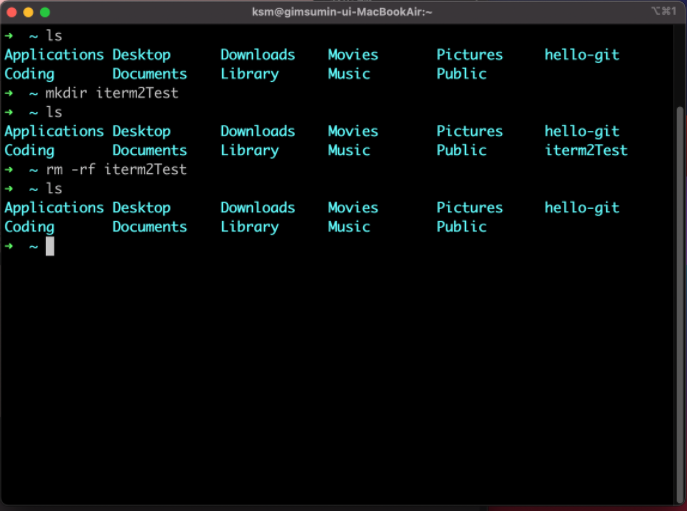
Task: Click the vertical scrollbar thumb at right
Action: [x=680, y=305]
